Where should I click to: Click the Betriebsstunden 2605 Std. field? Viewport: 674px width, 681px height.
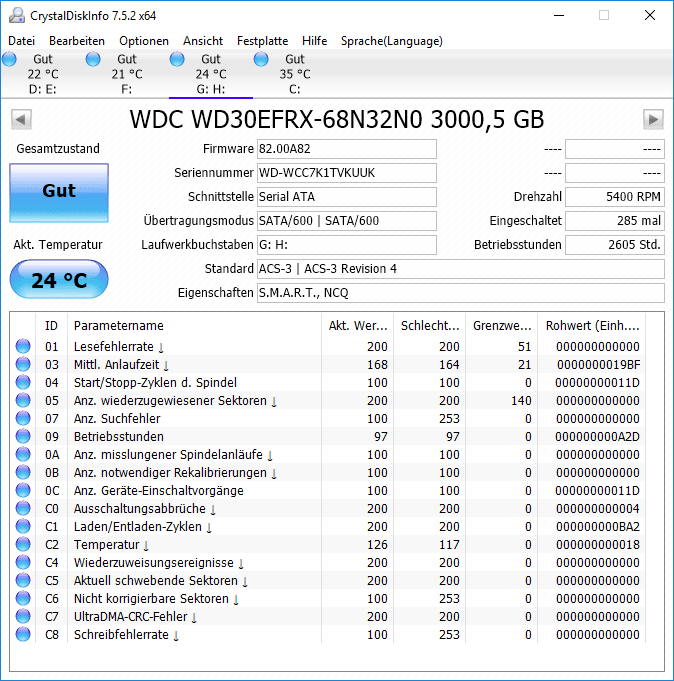click(x=615, y=245)
